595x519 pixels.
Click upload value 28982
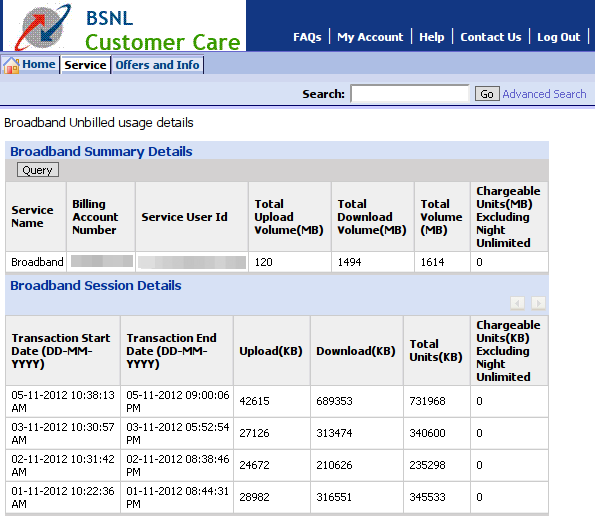pyautogui.click(x=254, y=497)
